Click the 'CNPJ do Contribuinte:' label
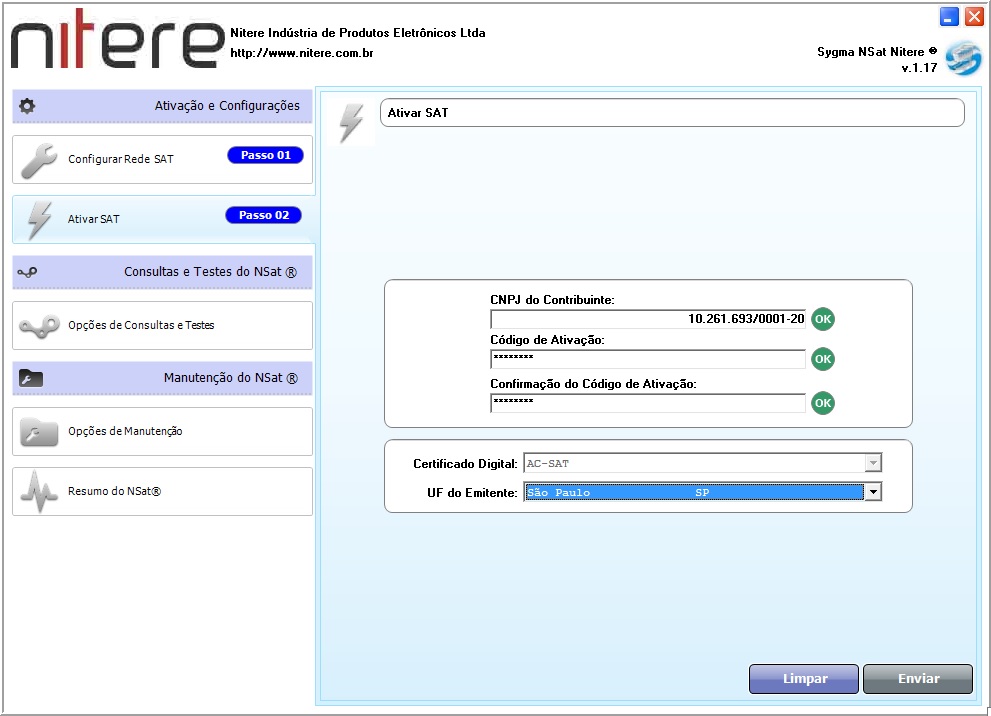 tap(552, 300)
